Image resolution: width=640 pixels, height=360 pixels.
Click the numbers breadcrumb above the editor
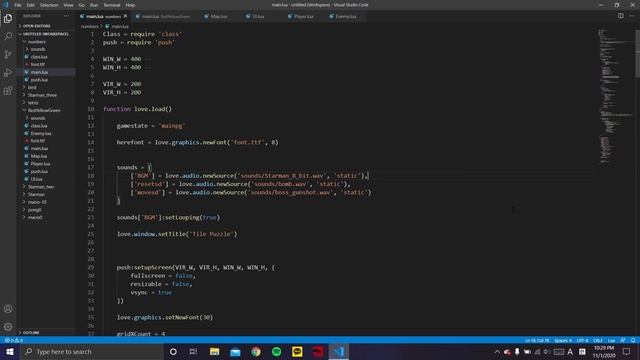pos(89,26)
